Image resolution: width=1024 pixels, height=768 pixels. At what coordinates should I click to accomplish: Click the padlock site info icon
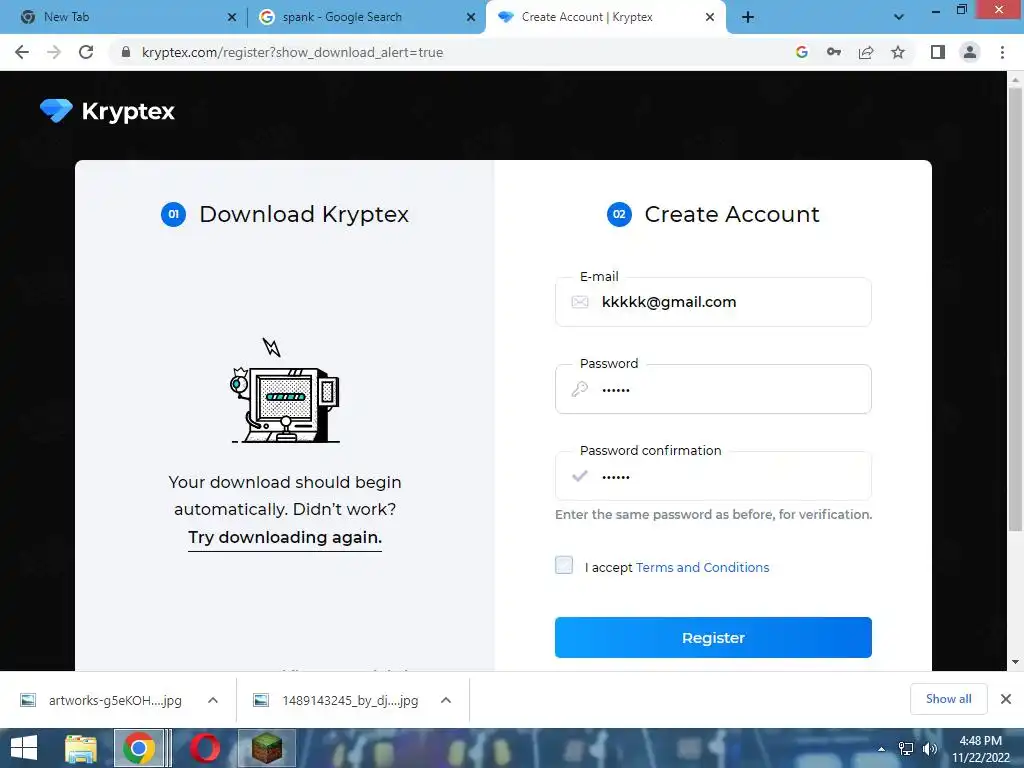pos(126,52)
